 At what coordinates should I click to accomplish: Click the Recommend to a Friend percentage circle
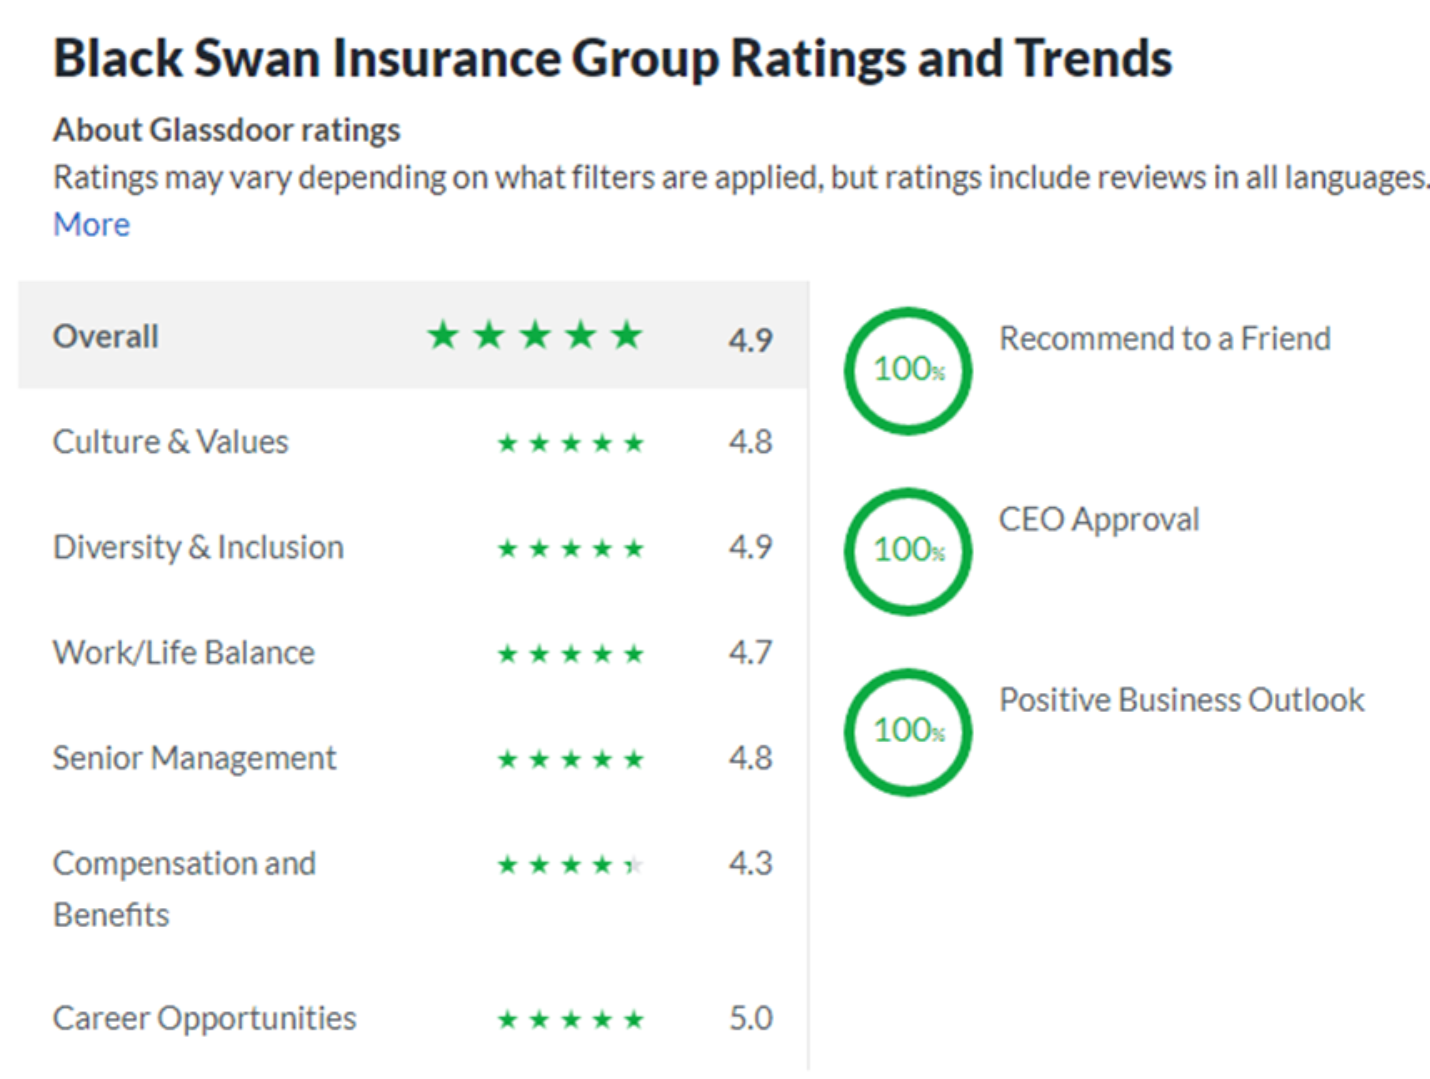coord(908,370)
